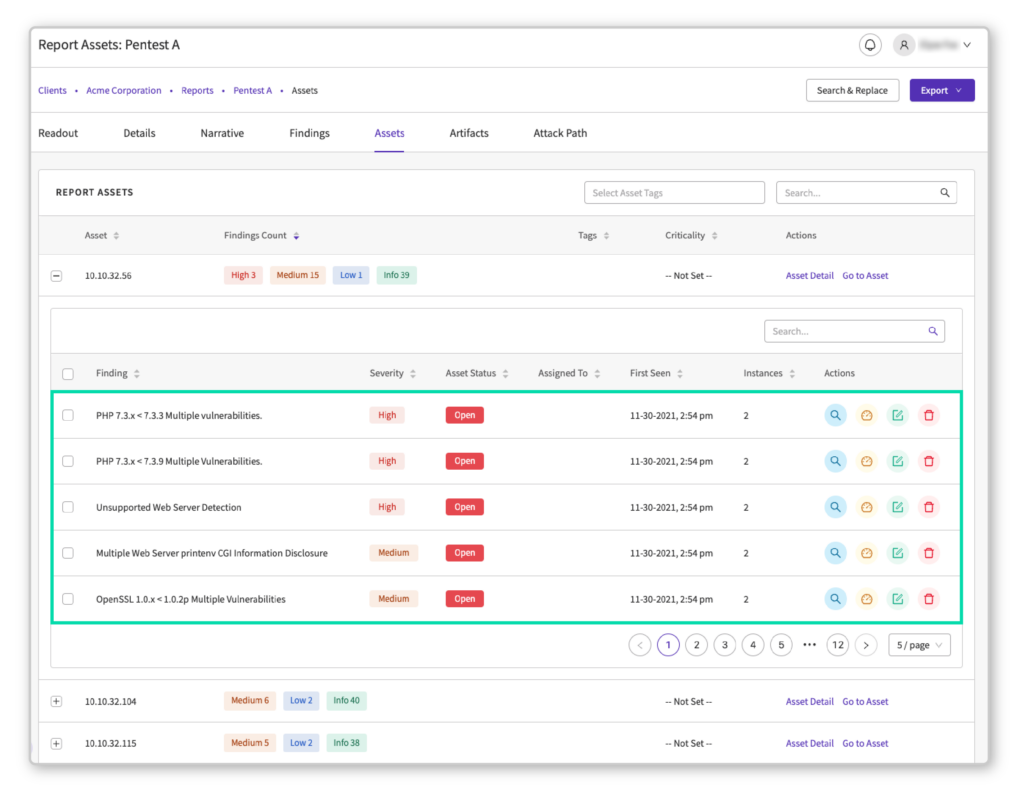1024x801 pixels.
Task: Focus the findings search field
Action: (854, 331)
